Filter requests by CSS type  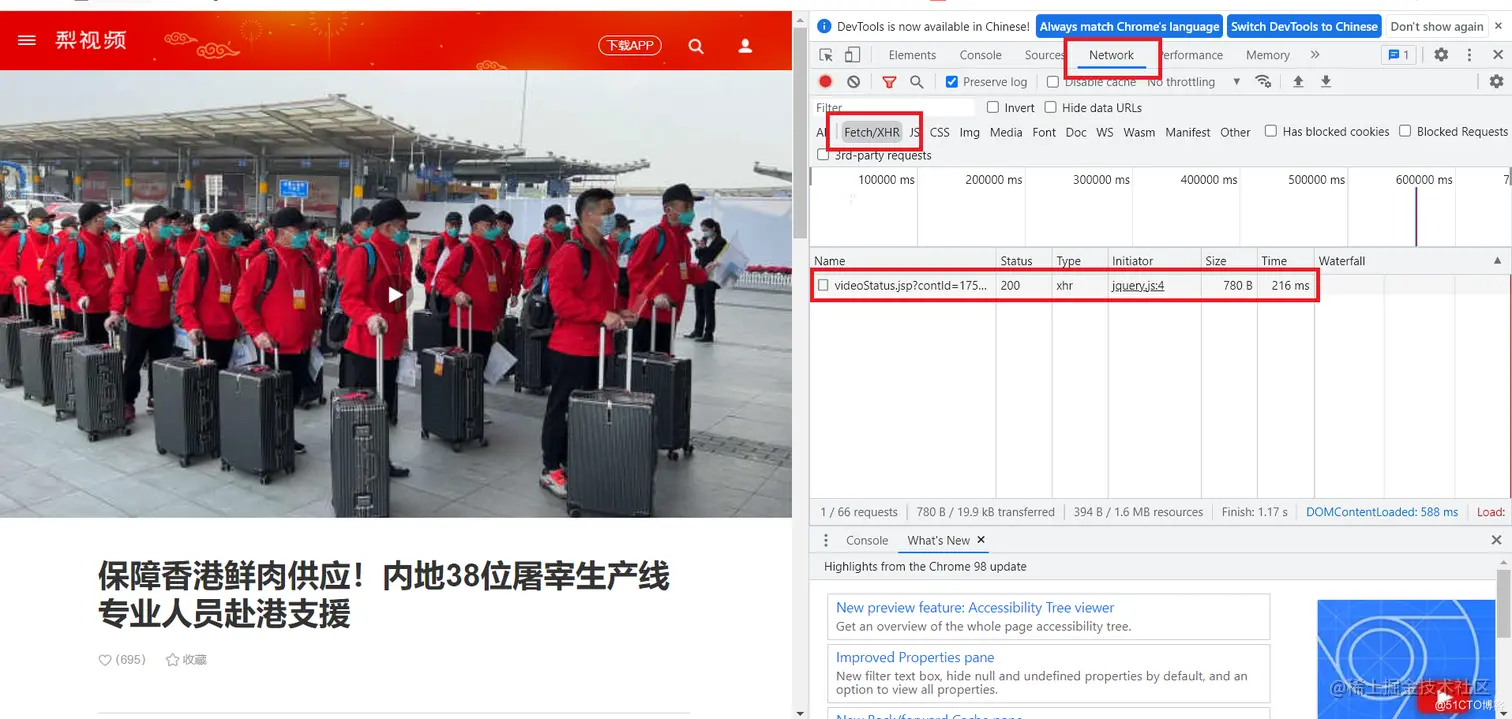point(940,132)
